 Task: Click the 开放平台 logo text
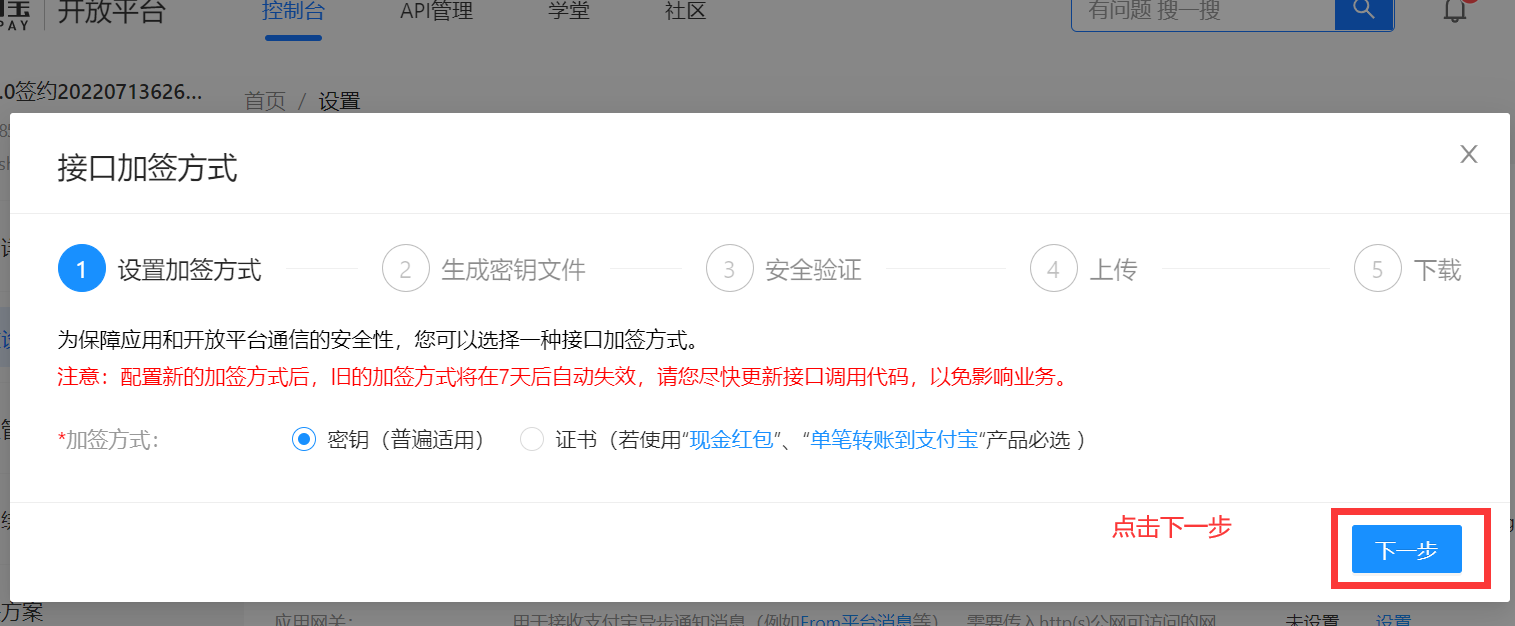point(111,13)
